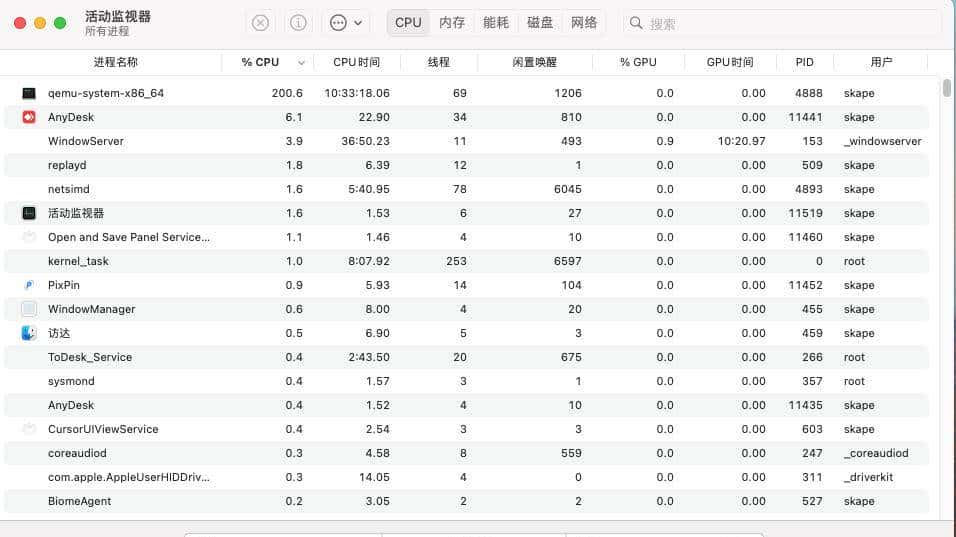Toggle the % CPU column sort arrow

tap(301, 63)
